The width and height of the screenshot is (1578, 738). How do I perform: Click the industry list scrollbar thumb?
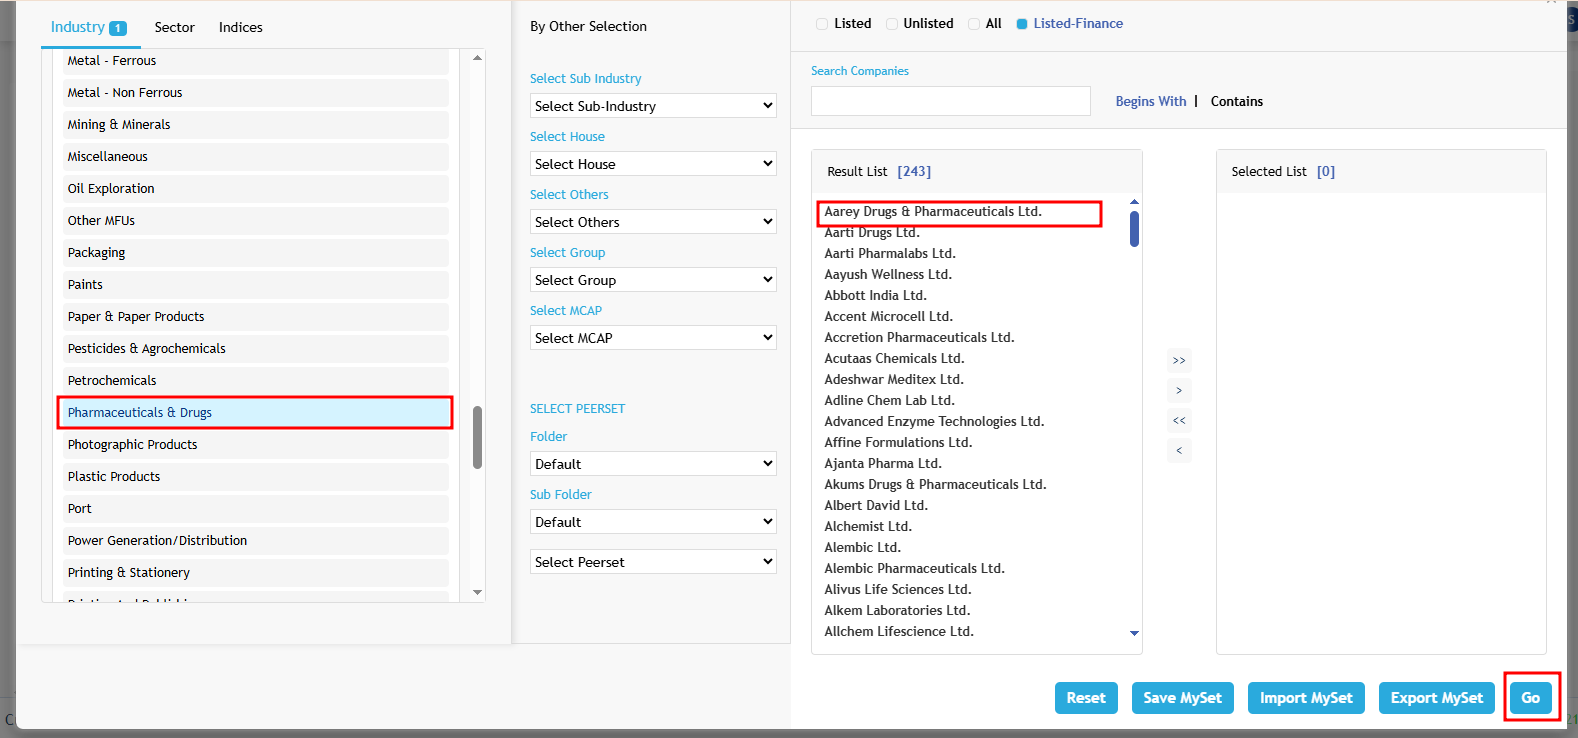coord(477,437)
